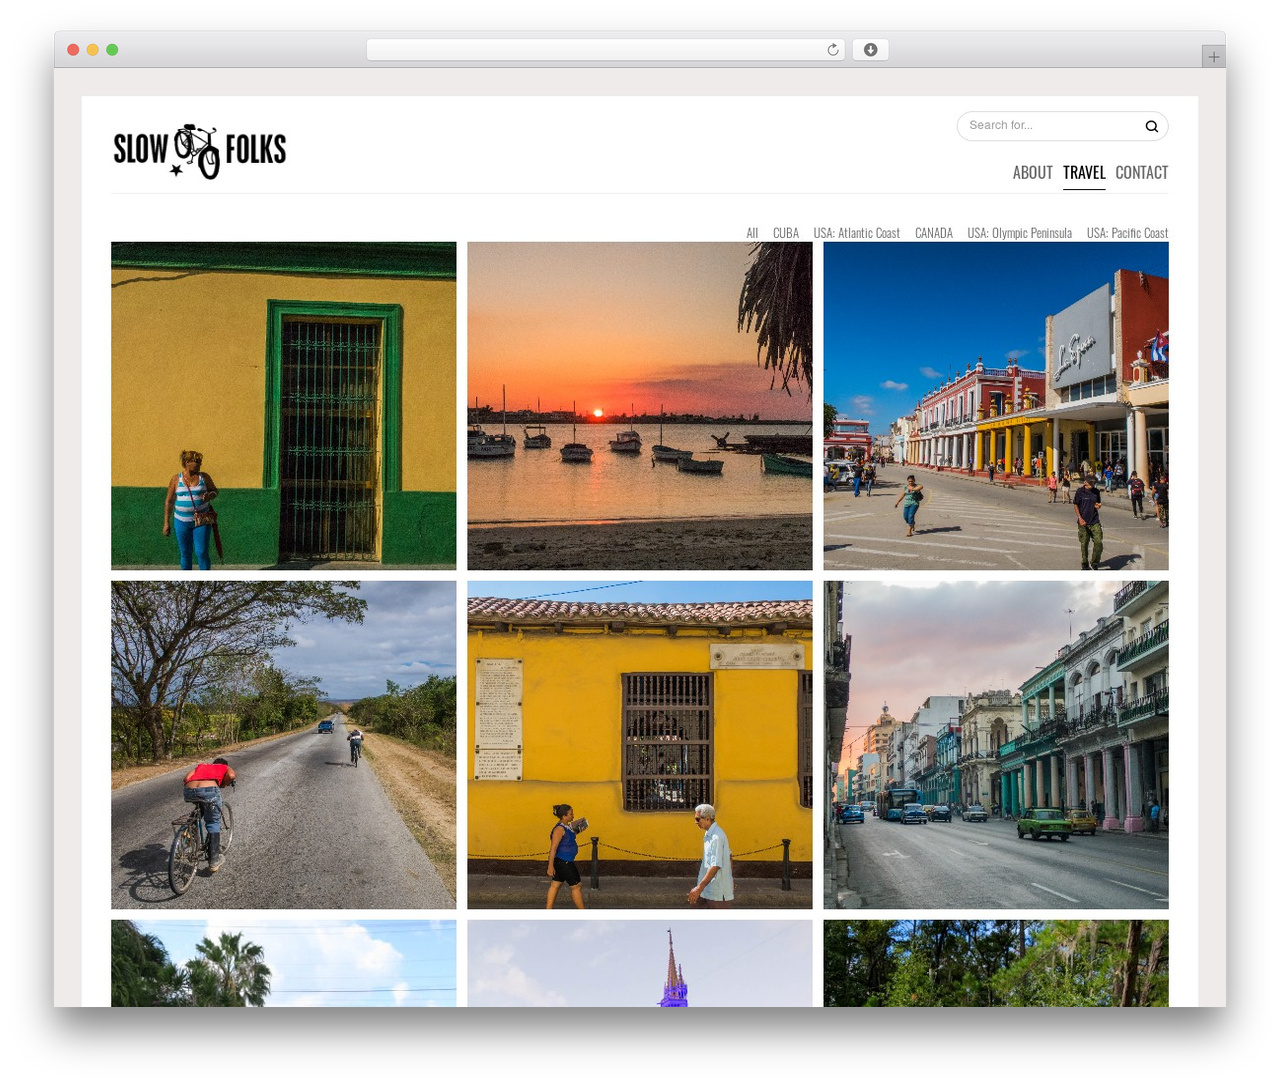Click the browser reload icon
1280x1084 pixels.
[x=832, y=50]
